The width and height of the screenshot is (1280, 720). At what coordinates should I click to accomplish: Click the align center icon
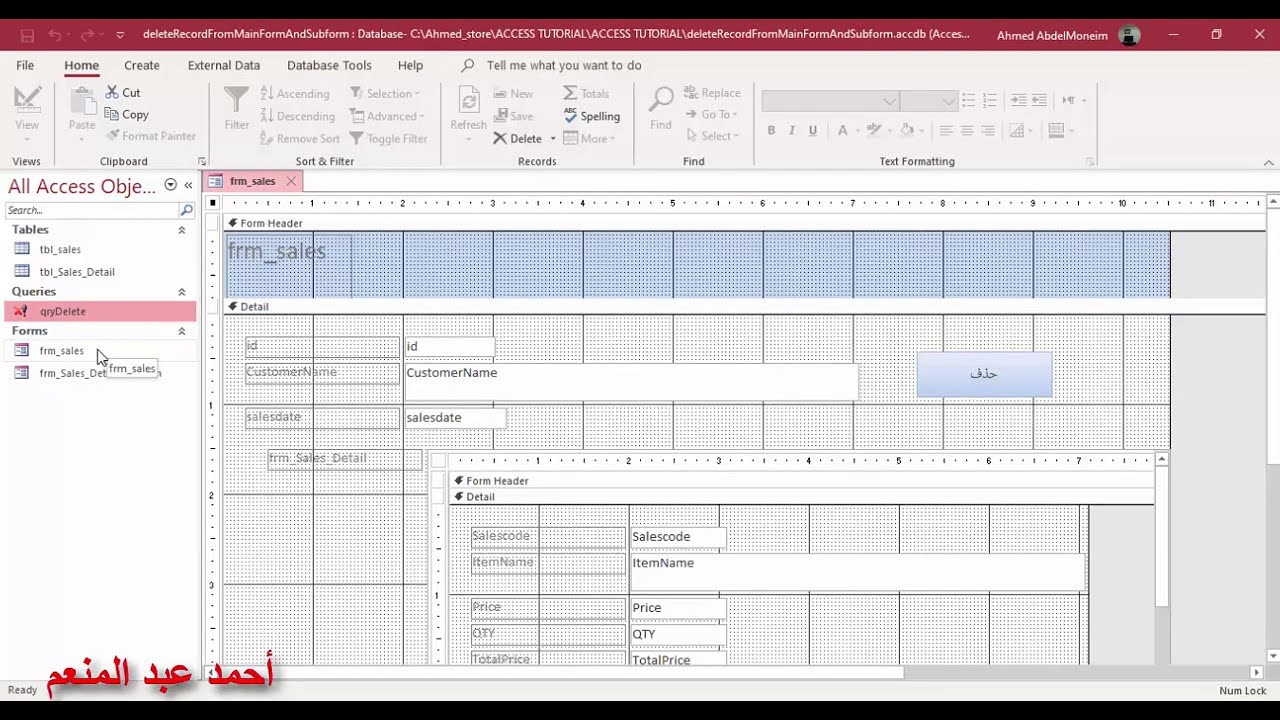967,130
